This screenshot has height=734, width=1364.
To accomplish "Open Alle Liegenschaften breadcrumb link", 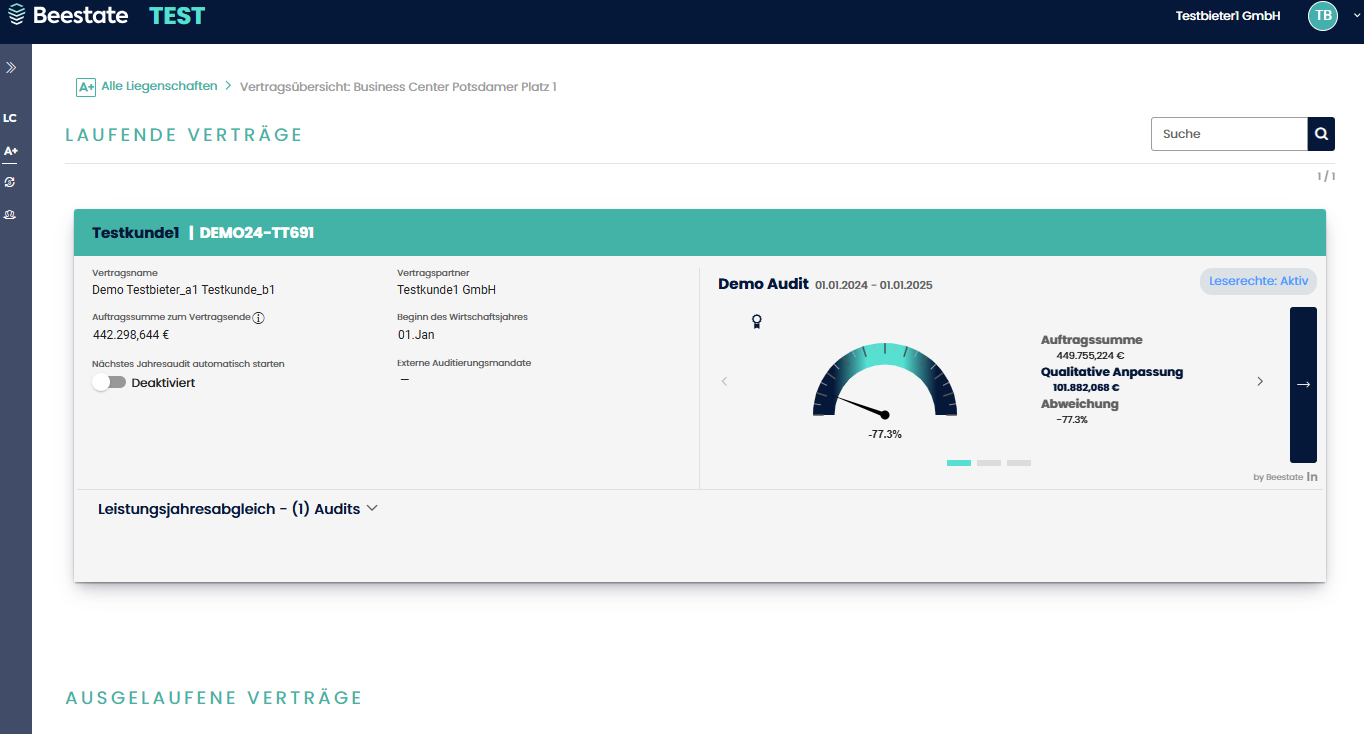I will 159,87.
